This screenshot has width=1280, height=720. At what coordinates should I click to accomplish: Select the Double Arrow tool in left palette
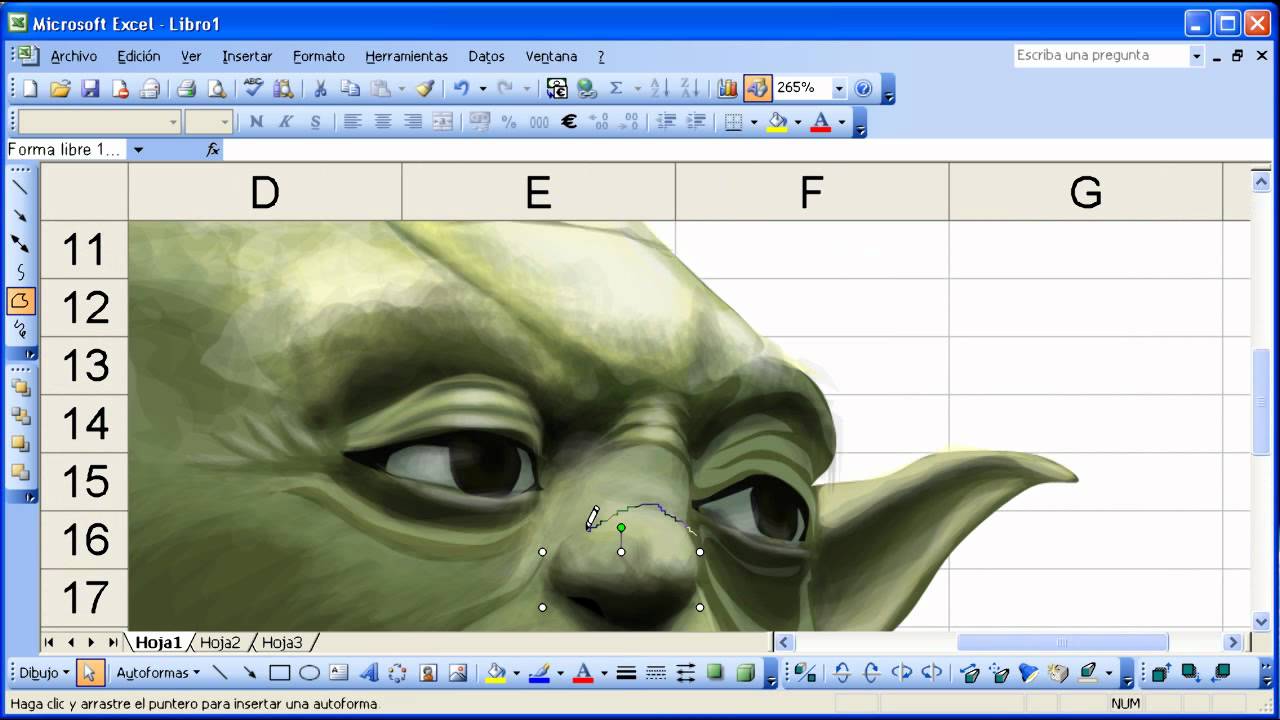20,243
